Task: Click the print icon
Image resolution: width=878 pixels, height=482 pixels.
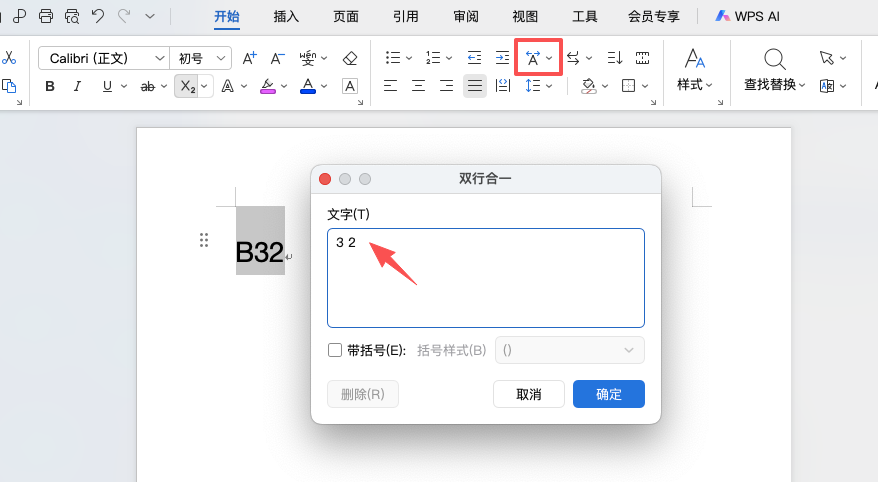Action: [x=46, y=16]
